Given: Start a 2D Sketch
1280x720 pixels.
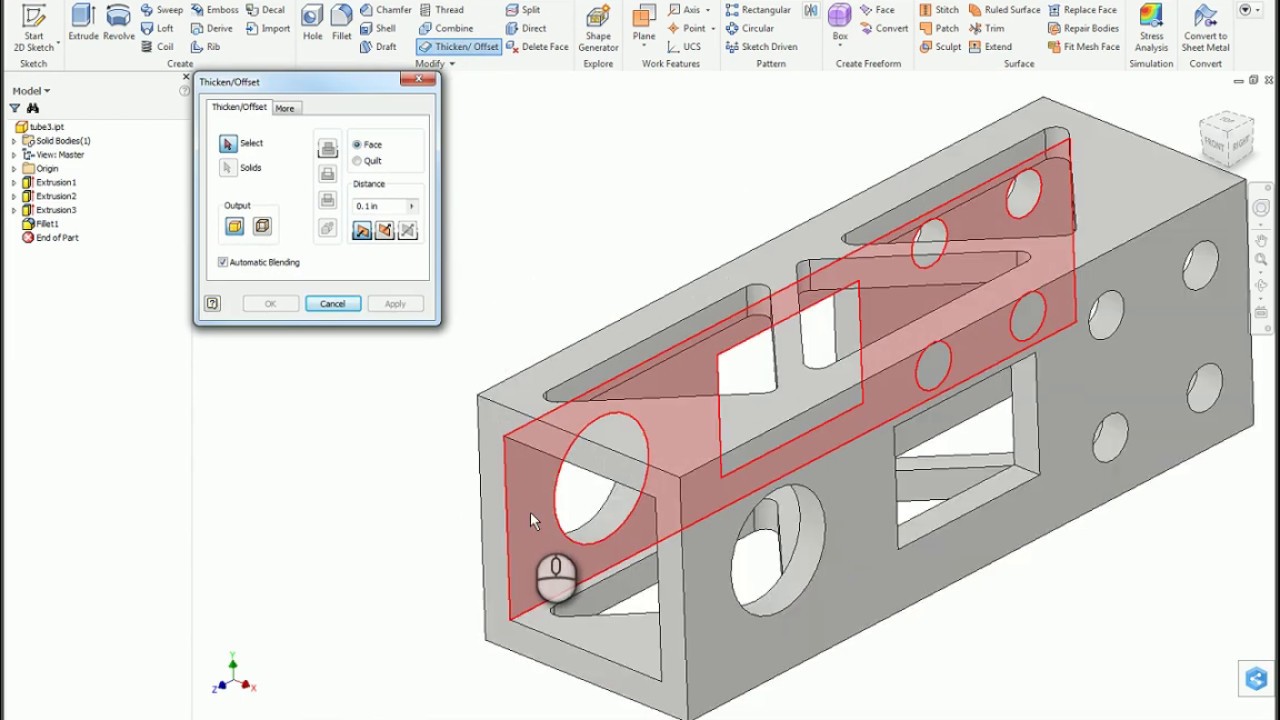Looking at the screenshot, I should [x=33, y=29].
